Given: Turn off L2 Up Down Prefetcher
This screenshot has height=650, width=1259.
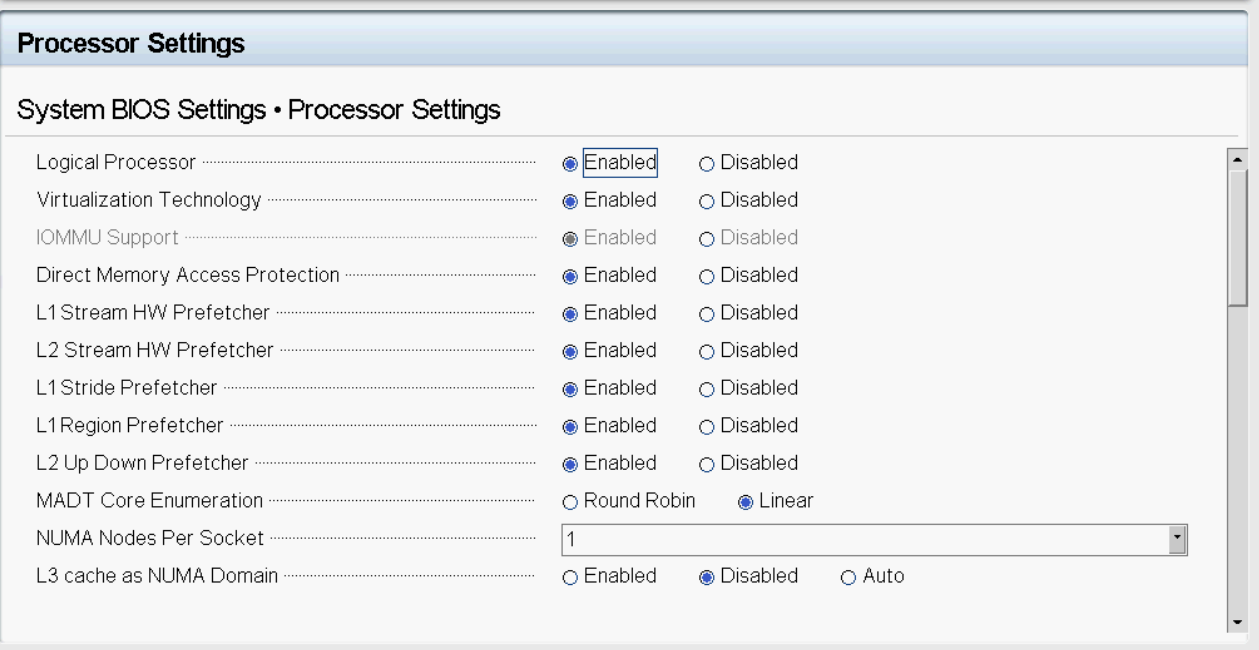Looking at the screenshot, I should click(x=707, y=464).
